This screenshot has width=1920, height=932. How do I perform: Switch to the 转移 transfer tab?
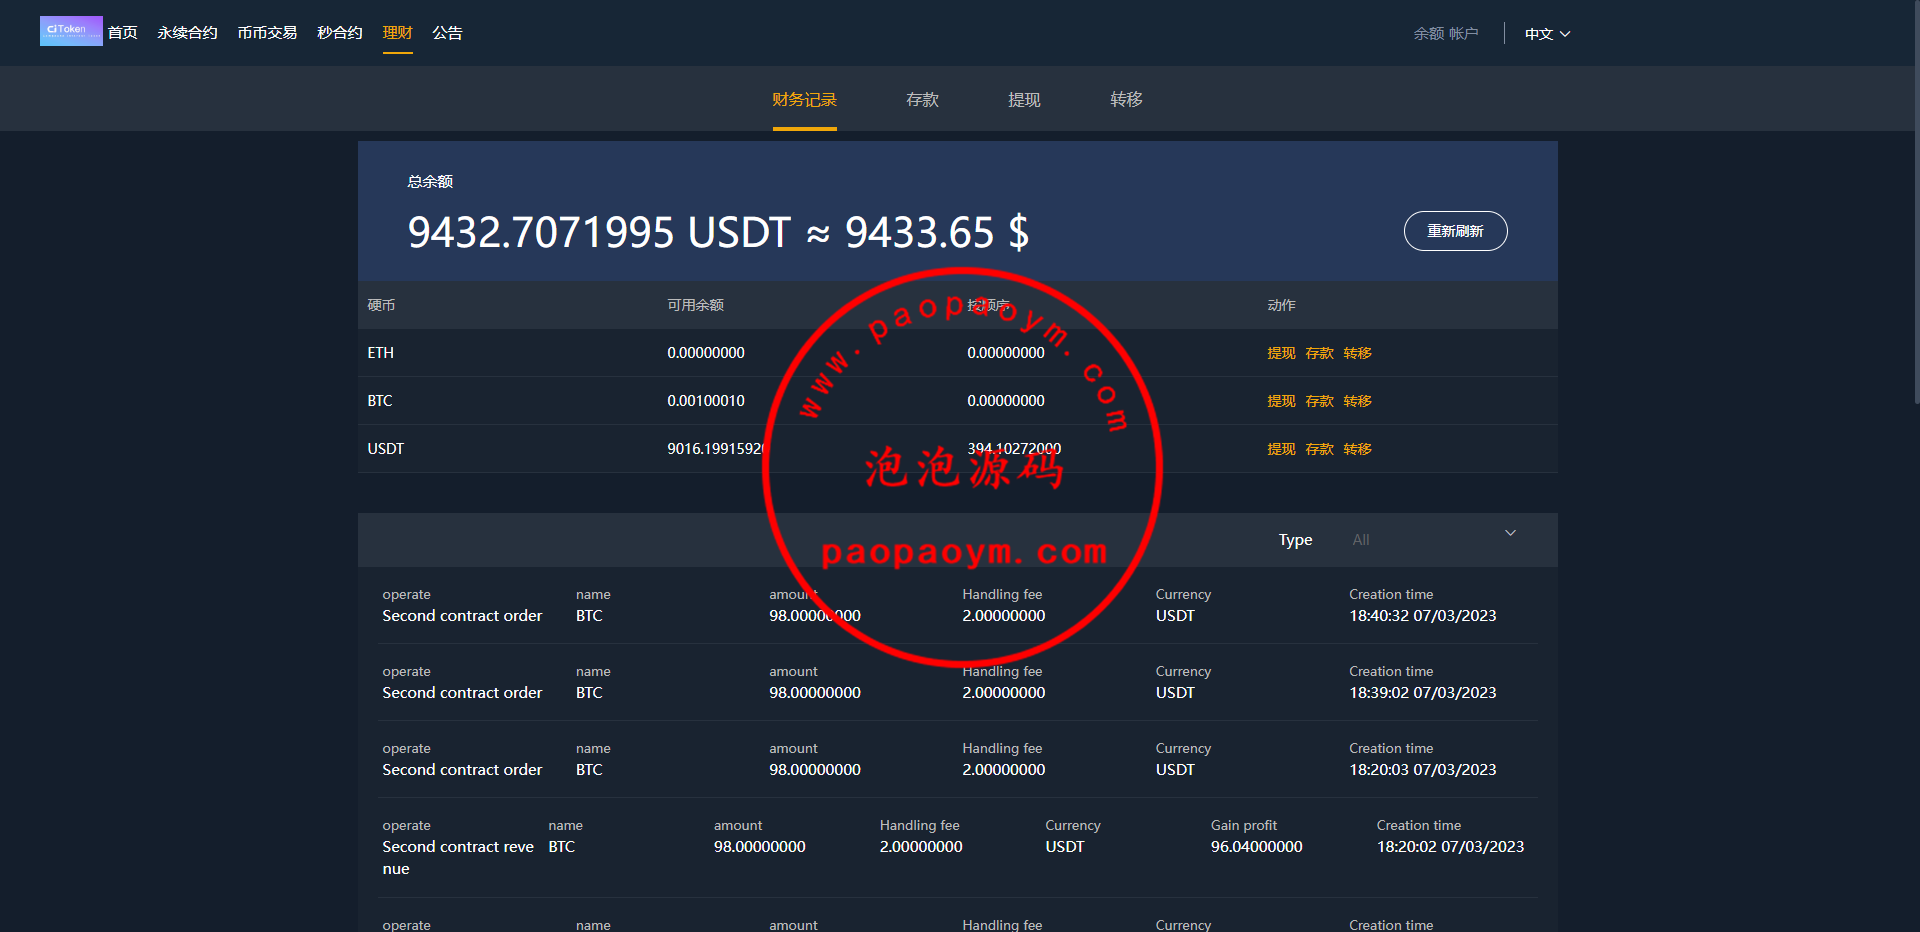[x=1126, y=100]
